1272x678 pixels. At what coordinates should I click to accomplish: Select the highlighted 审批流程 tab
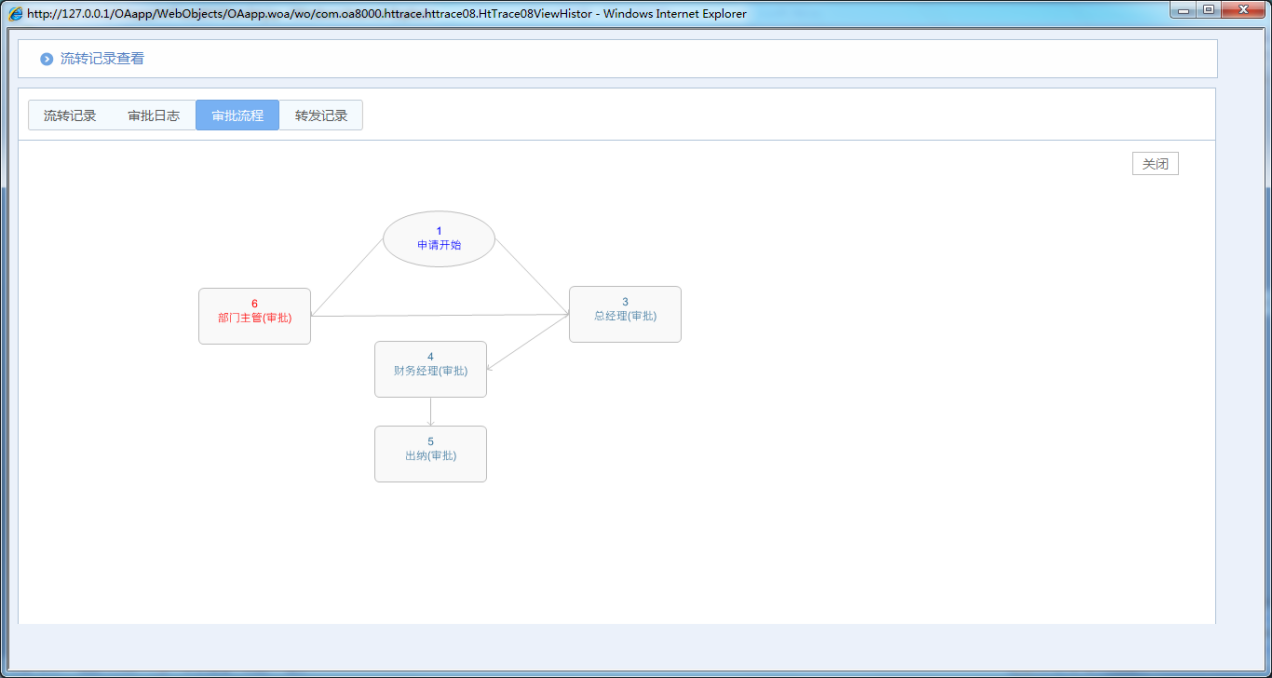point(238,116)
